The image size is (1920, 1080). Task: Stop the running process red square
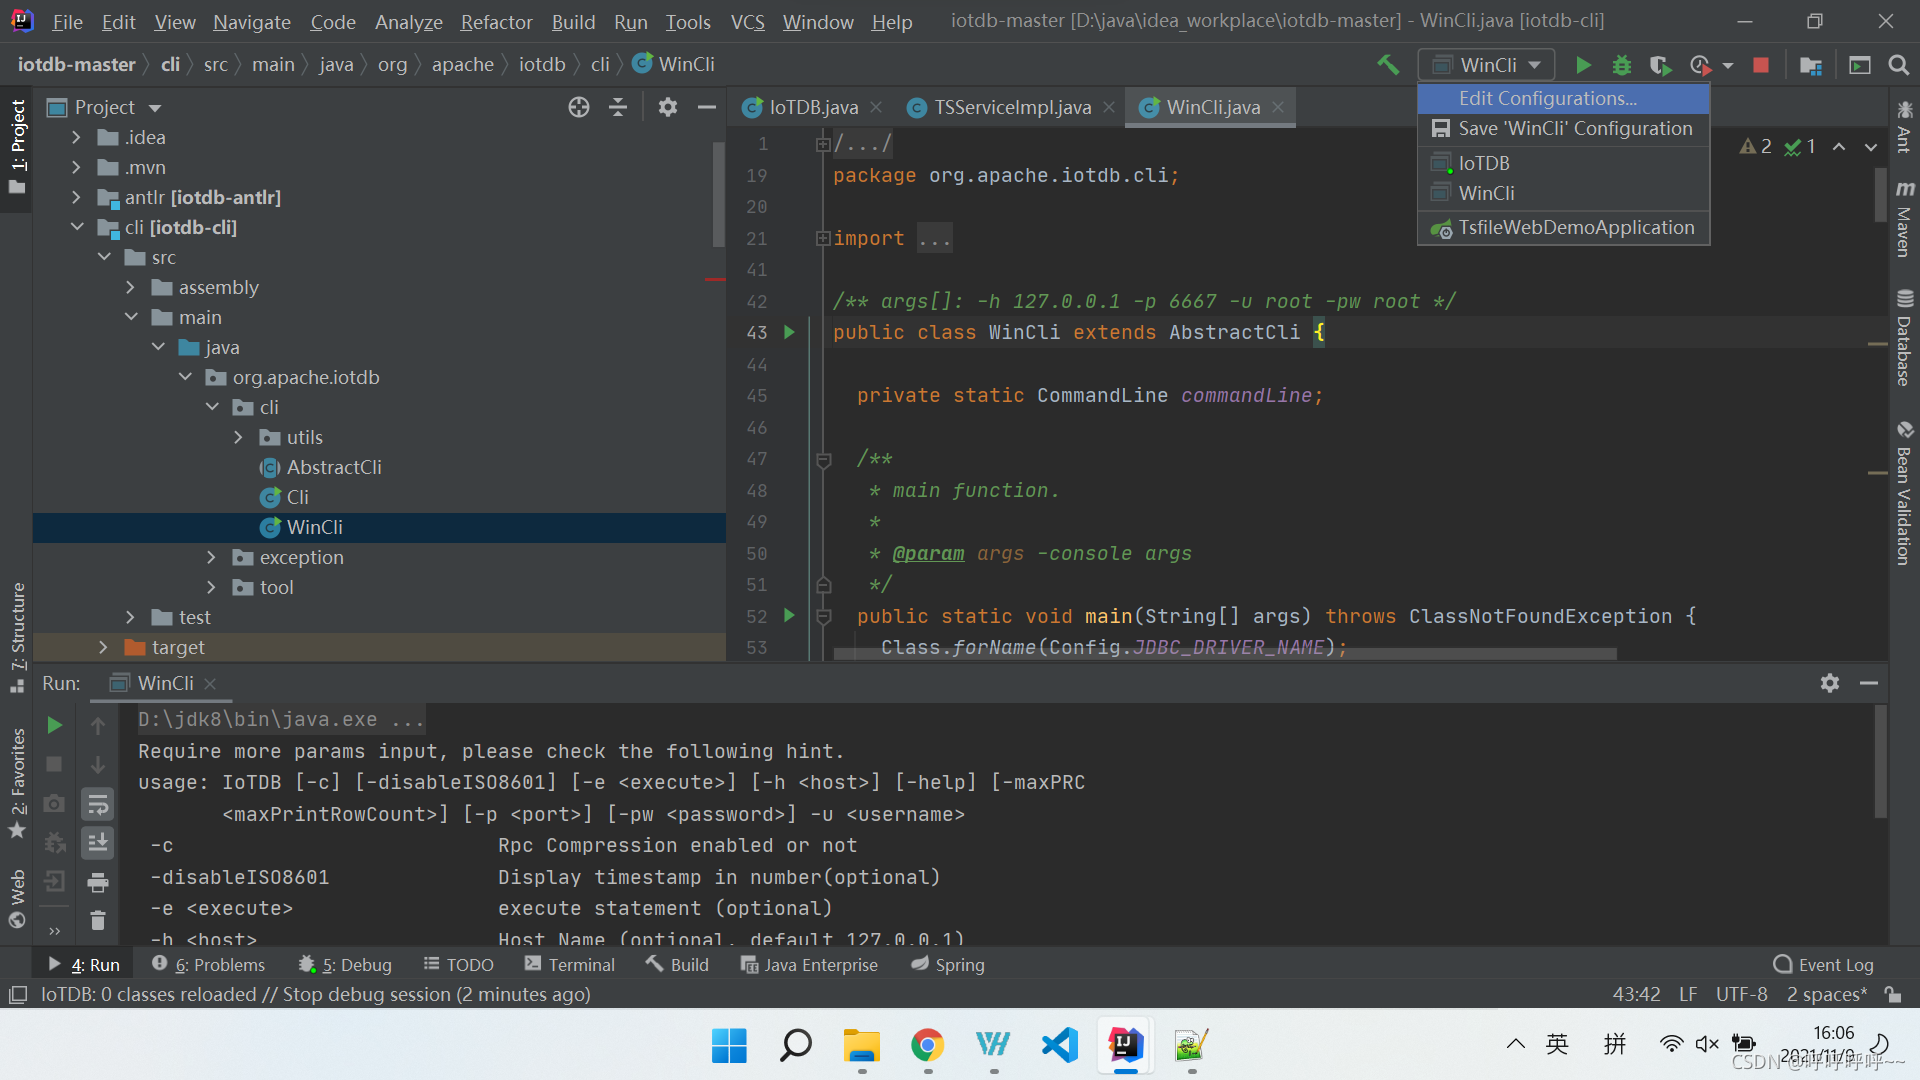[1761, 65]
